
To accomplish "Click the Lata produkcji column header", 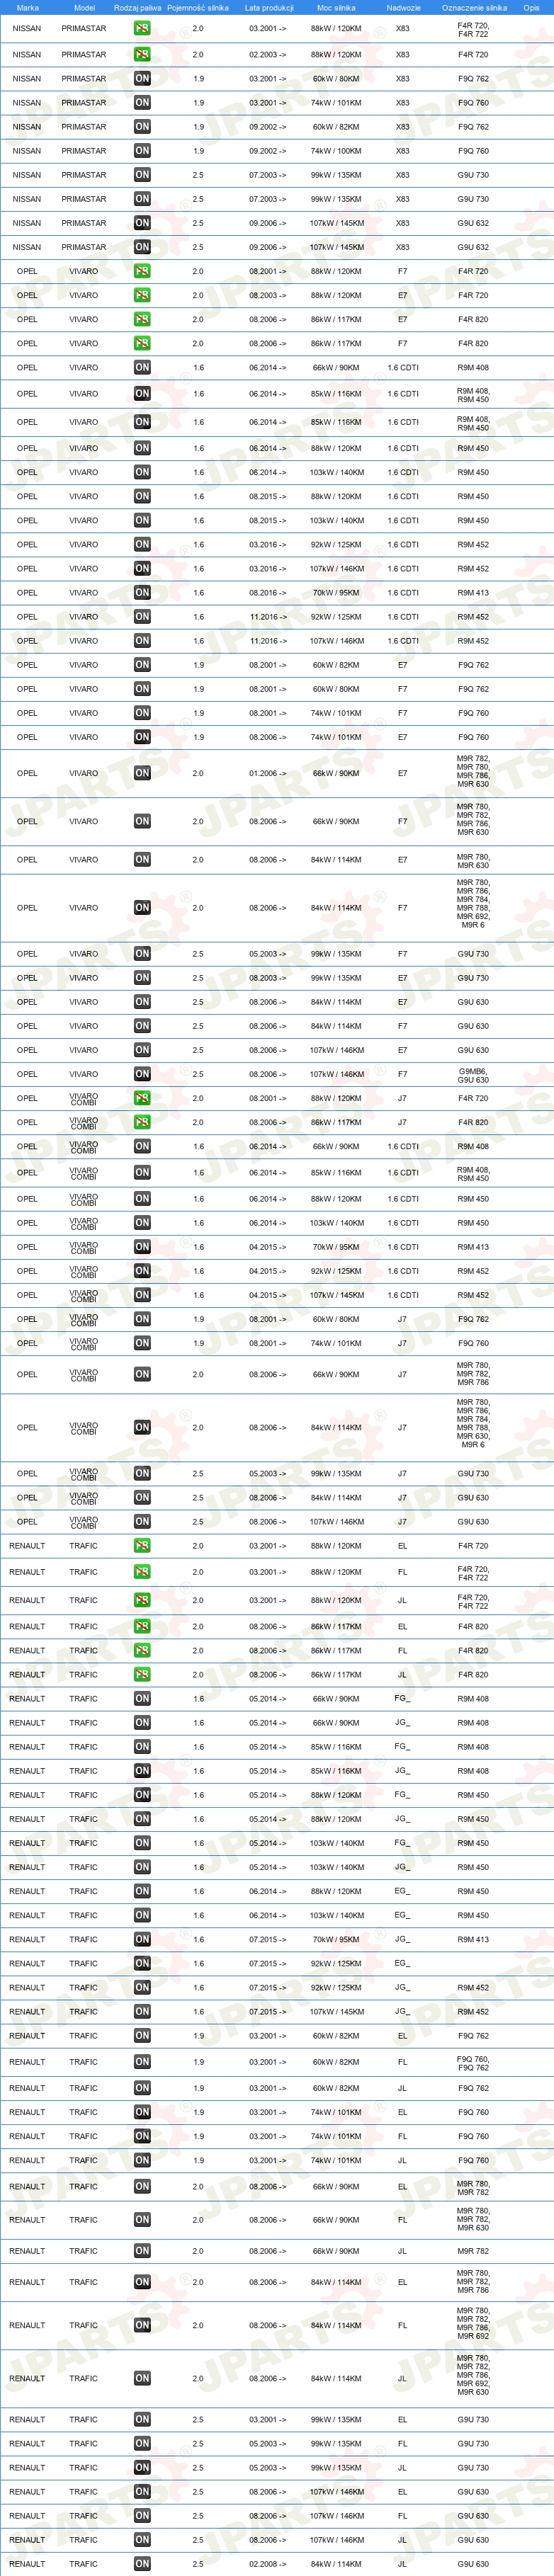I will pos(269,7).
